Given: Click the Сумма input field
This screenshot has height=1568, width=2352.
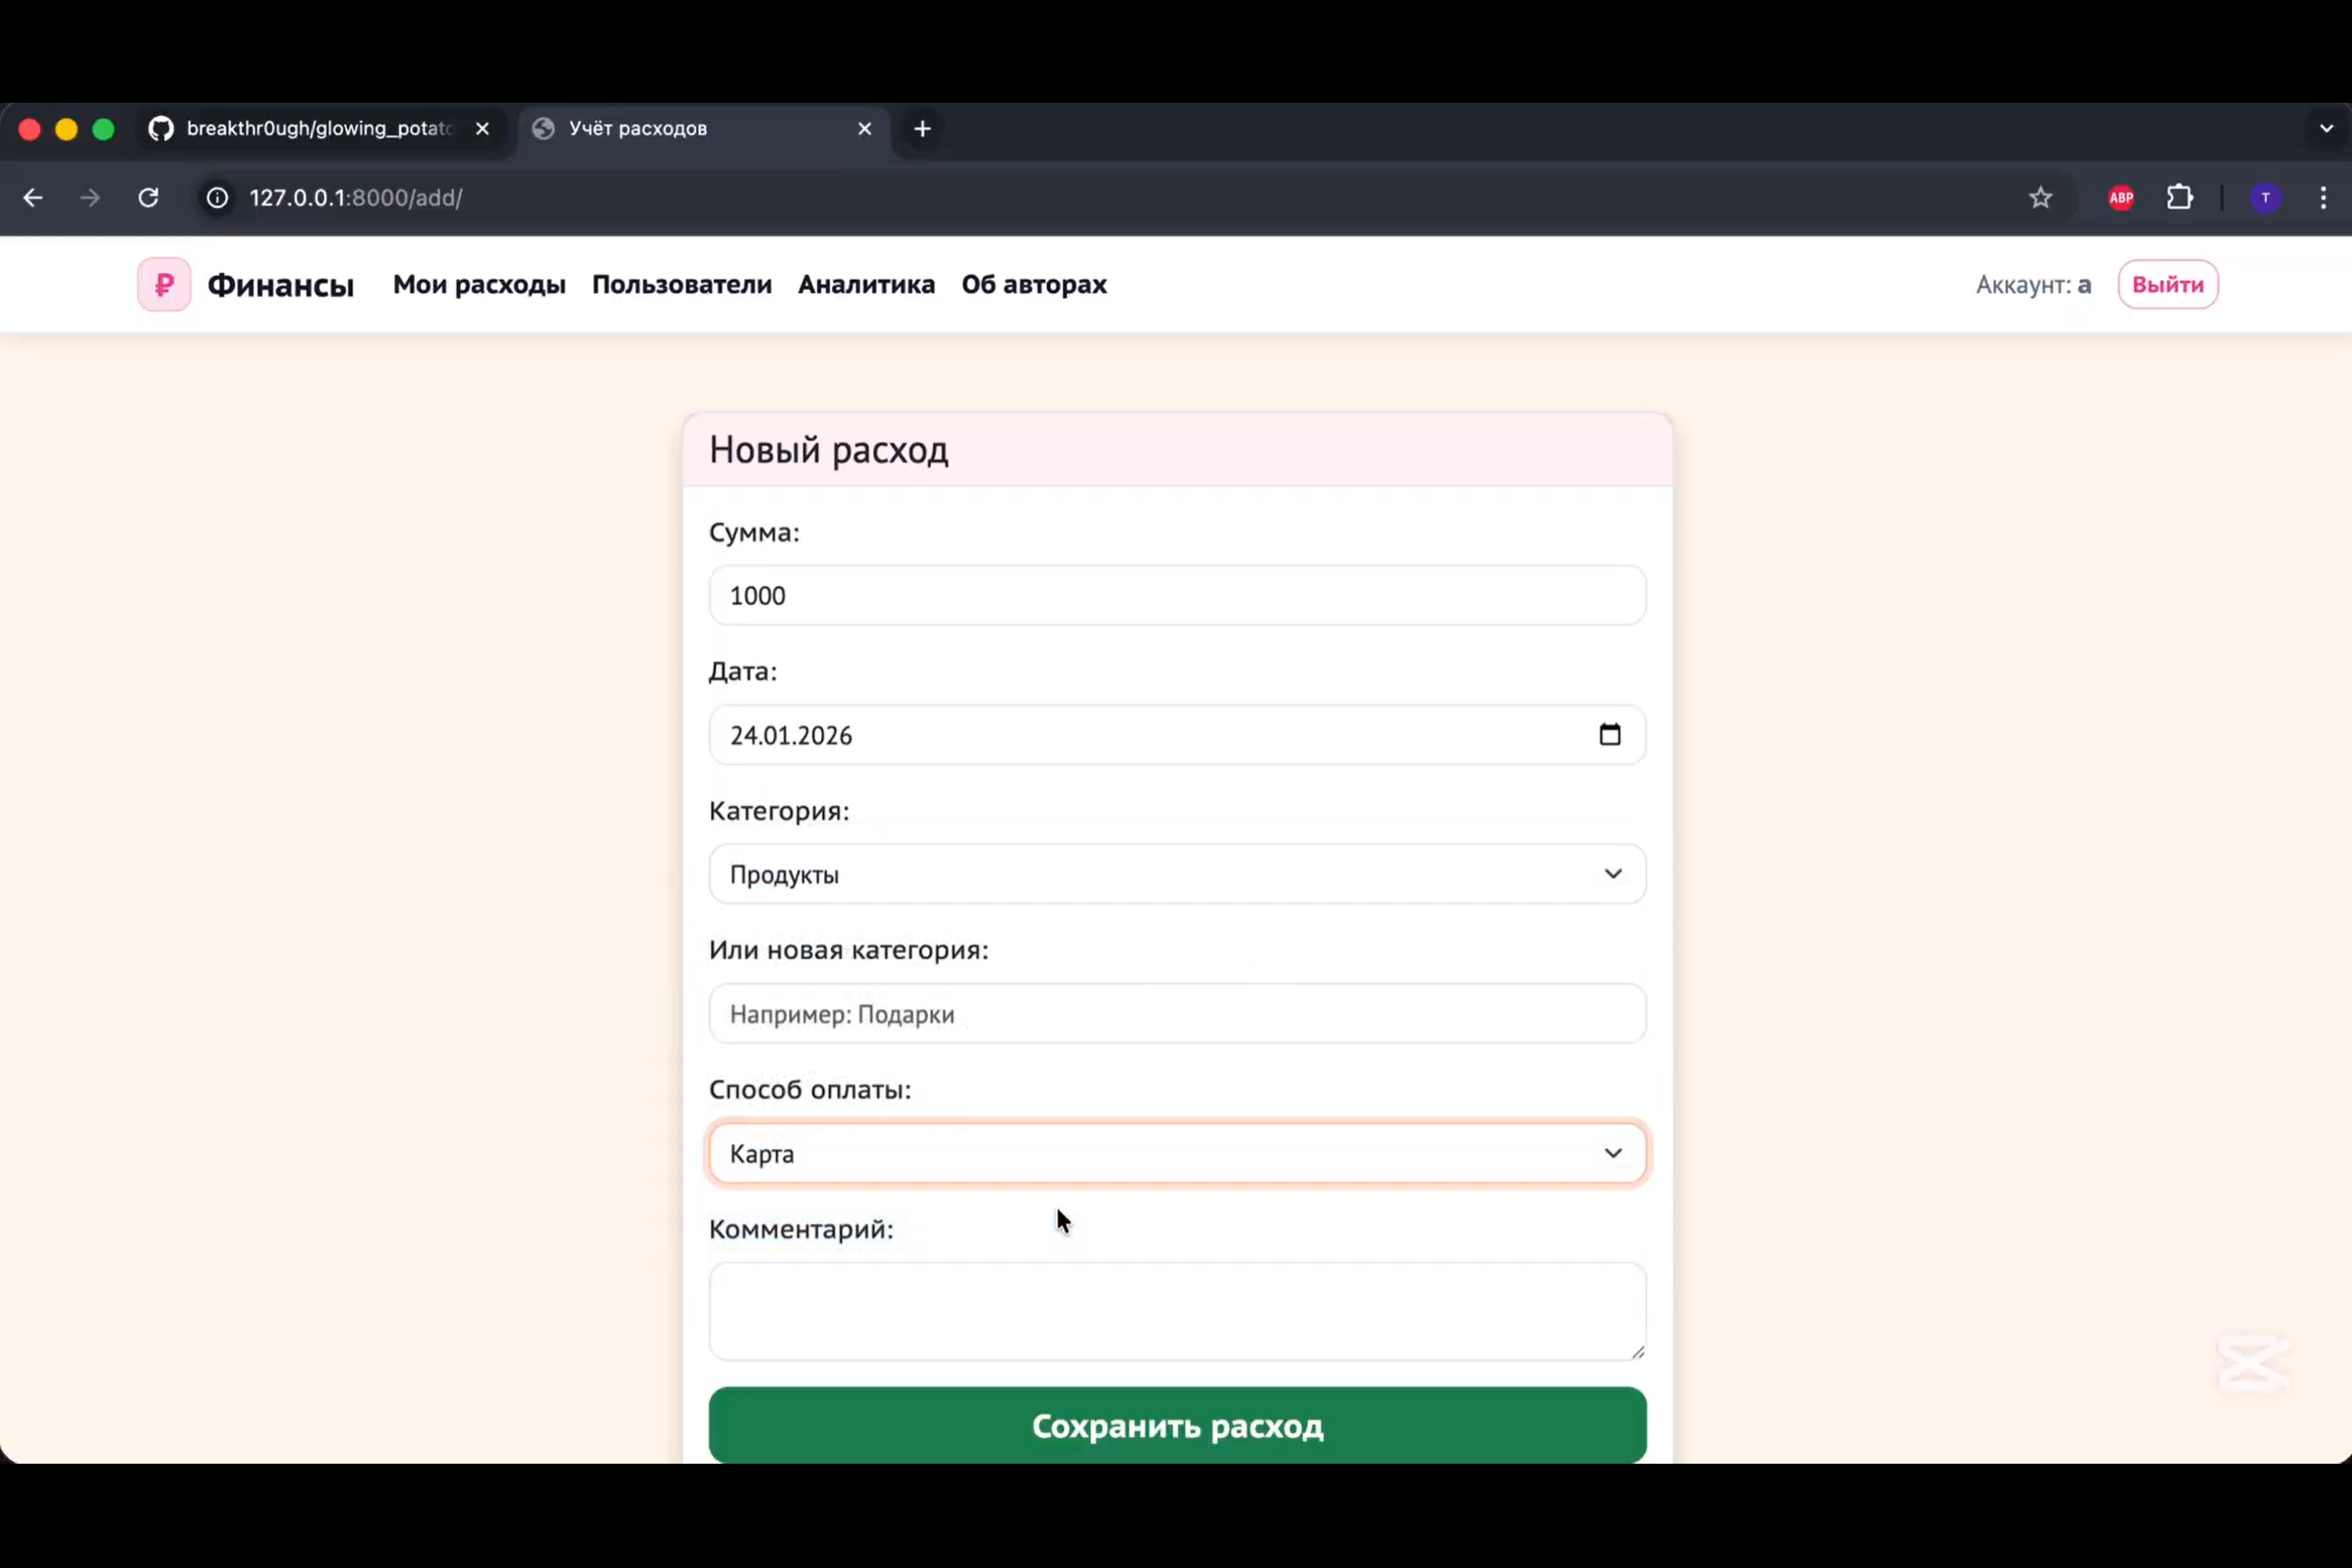Looking at the screenshot, I should pos(1177,595).
